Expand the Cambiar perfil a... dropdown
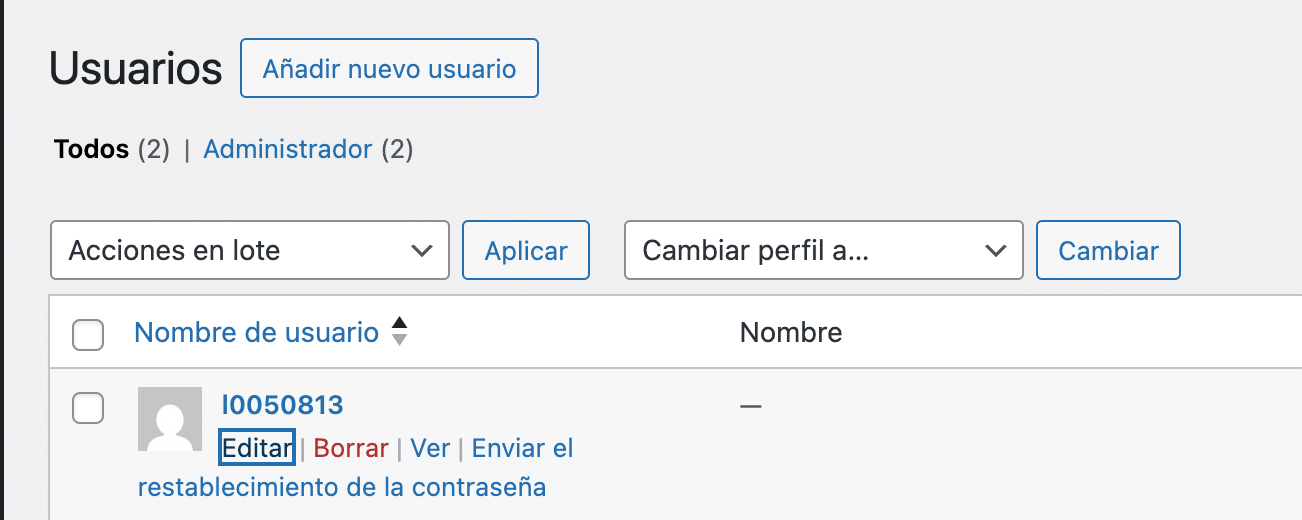The height and width of the screenshot is (520, 1302). [823, 250]
